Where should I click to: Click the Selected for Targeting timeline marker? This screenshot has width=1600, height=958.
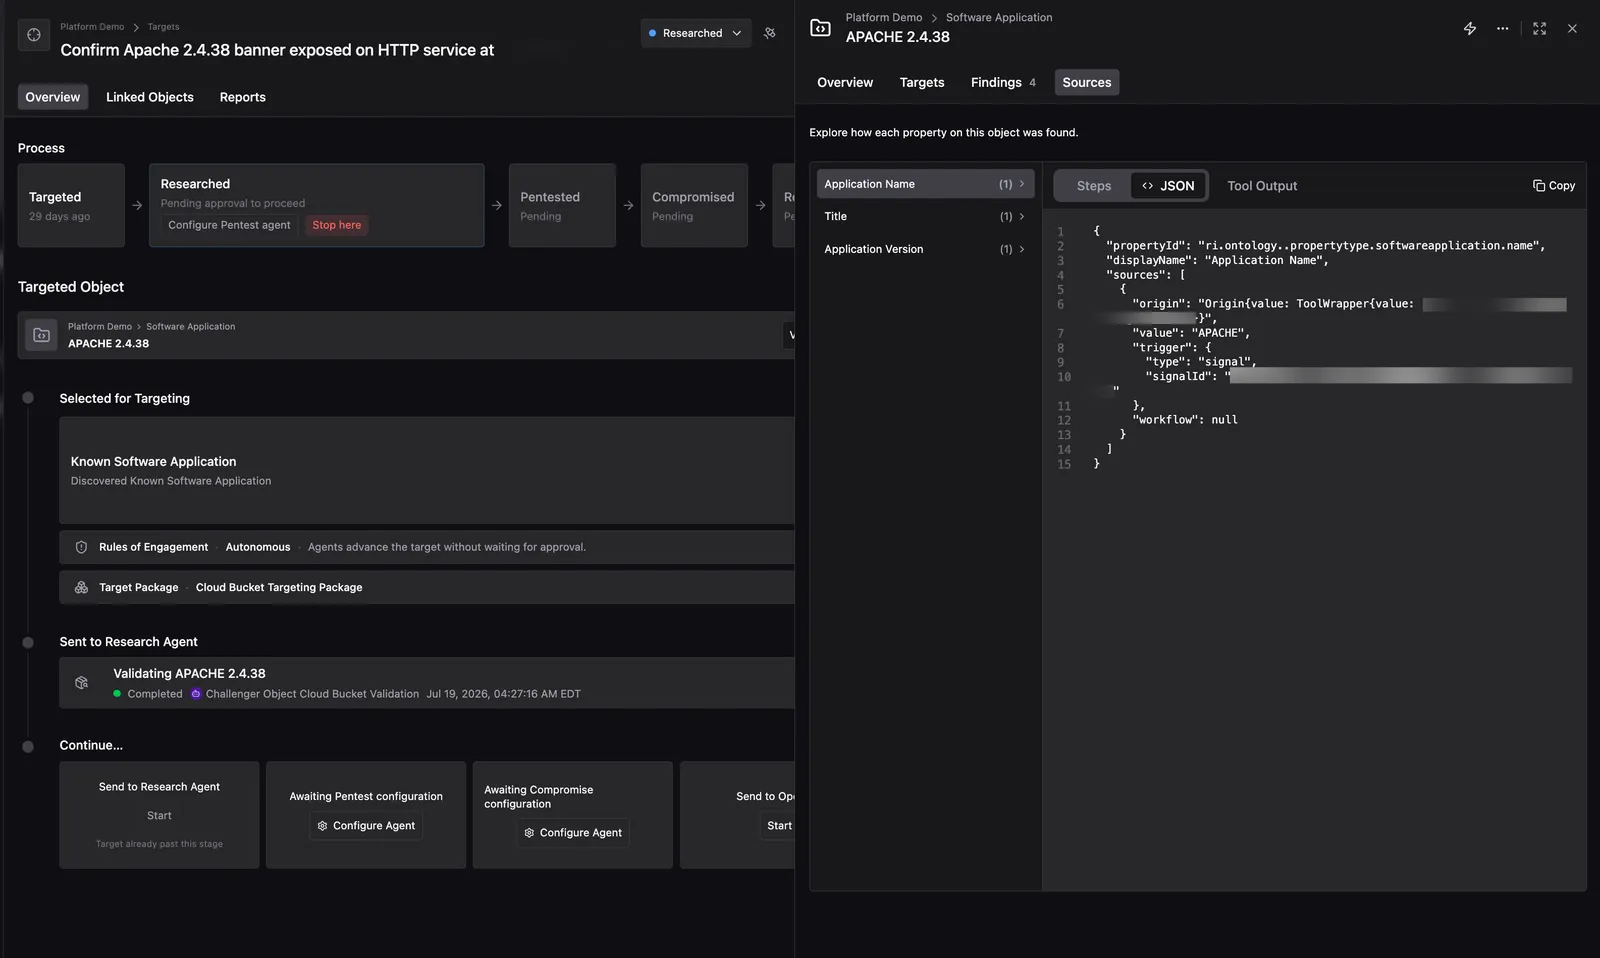(x=28, y=398)
